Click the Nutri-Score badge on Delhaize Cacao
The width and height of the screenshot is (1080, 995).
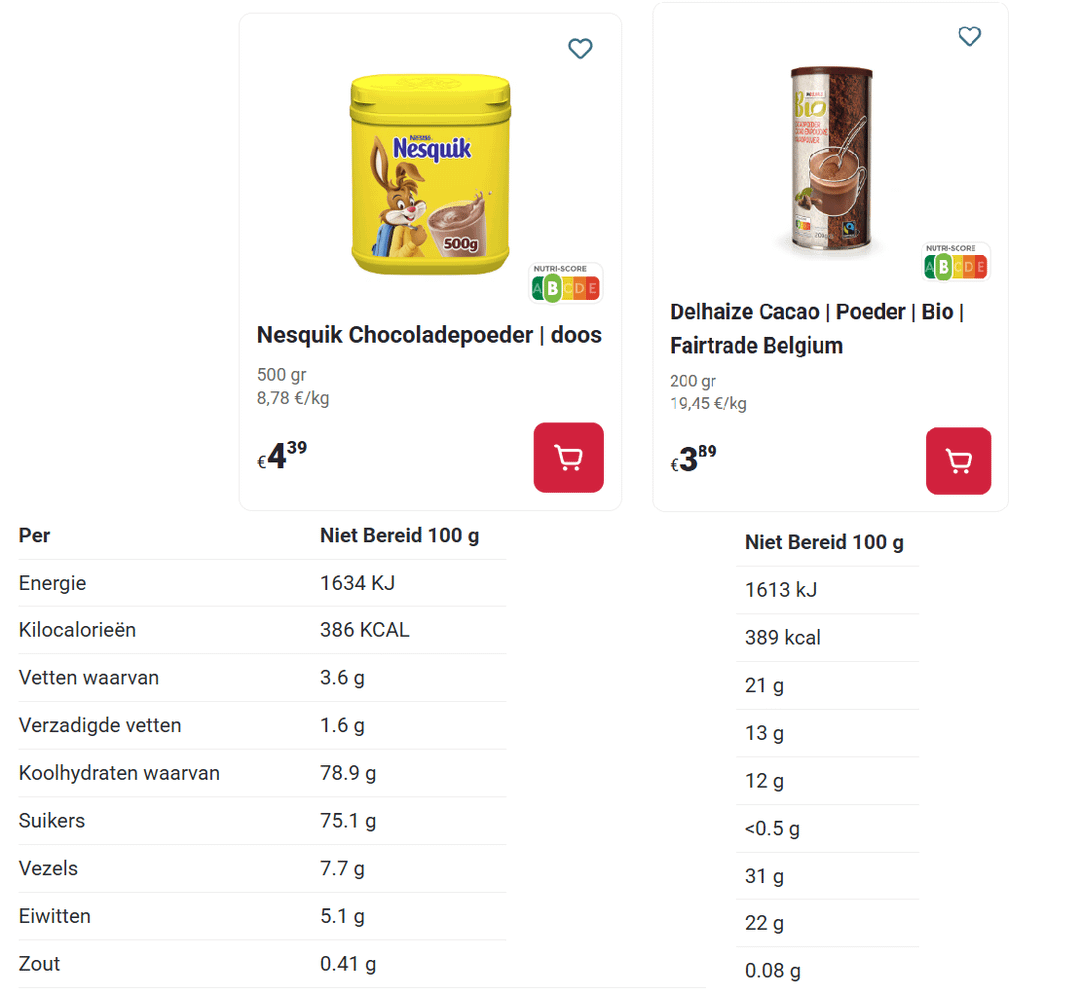click(x=956, y=262)
